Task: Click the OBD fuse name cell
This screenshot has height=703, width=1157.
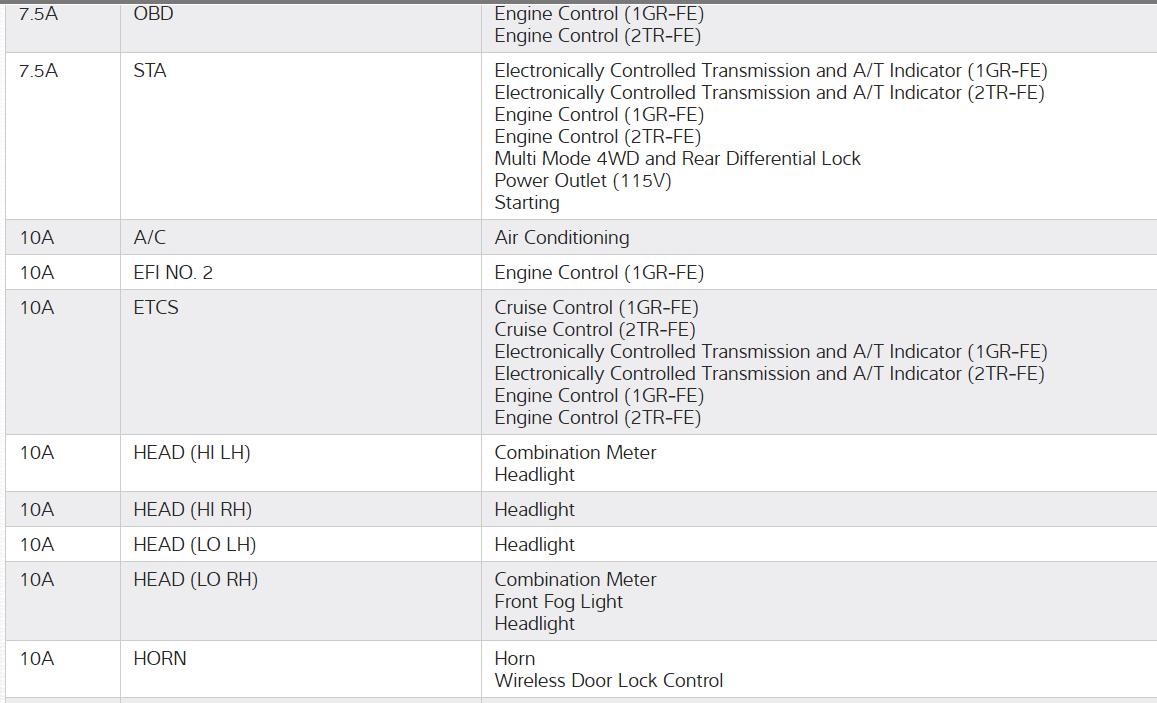Action: 153,14
